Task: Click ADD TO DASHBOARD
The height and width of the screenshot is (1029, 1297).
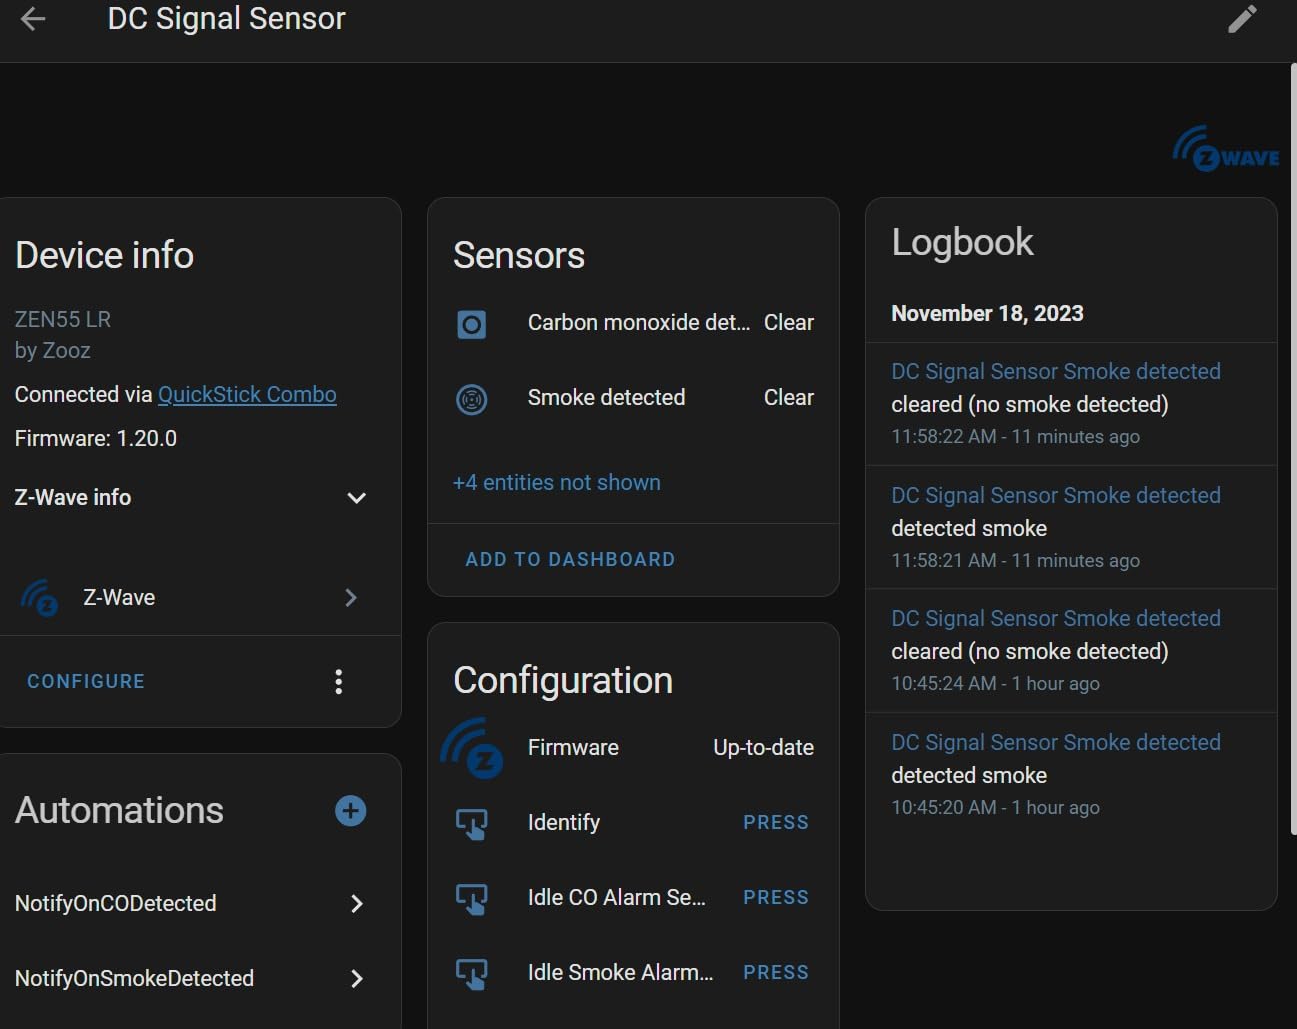Action: (570, 559)
